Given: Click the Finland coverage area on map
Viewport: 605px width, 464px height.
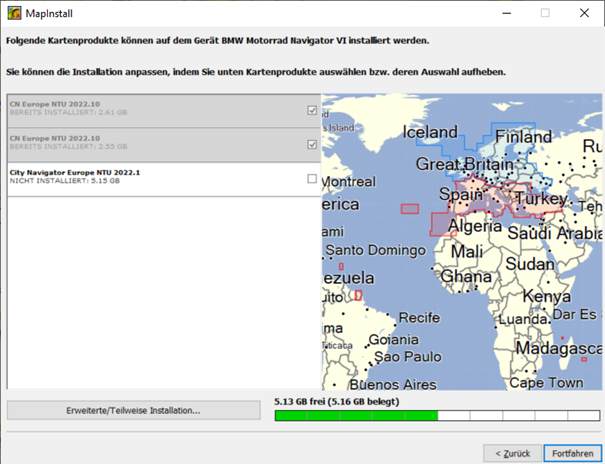Looking at the screenshot, I should pos(522,136).
